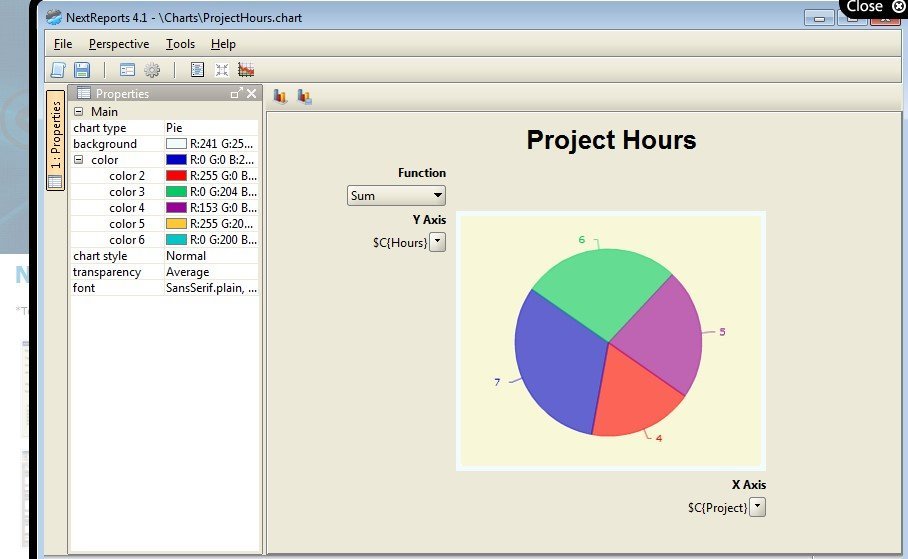
Task: Open the X Axis $C{Project} dropdown
Action: point(757,507)
